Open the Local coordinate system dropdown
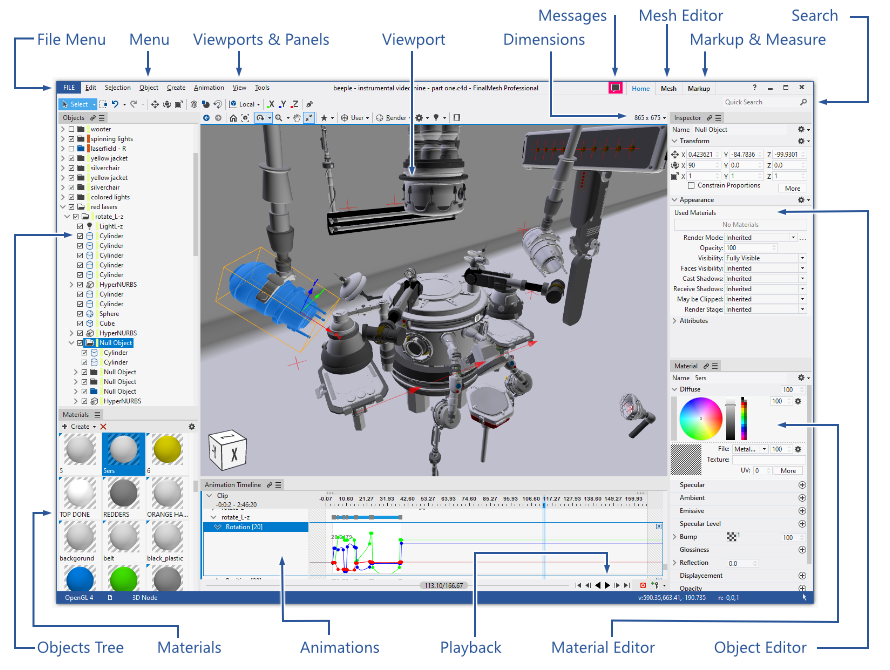890x670 pixels. coord(245,104)
